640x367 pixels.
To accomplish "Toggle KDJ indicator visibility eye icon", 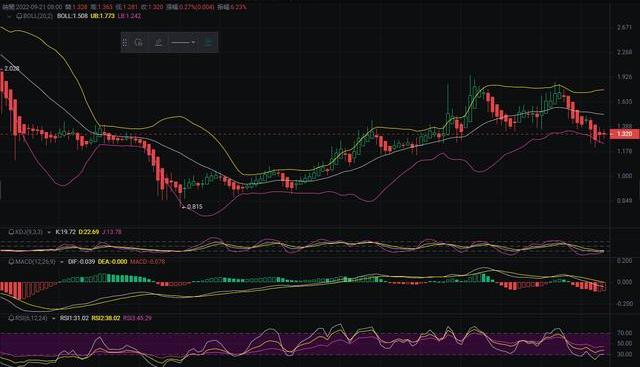I will point(11,232).
